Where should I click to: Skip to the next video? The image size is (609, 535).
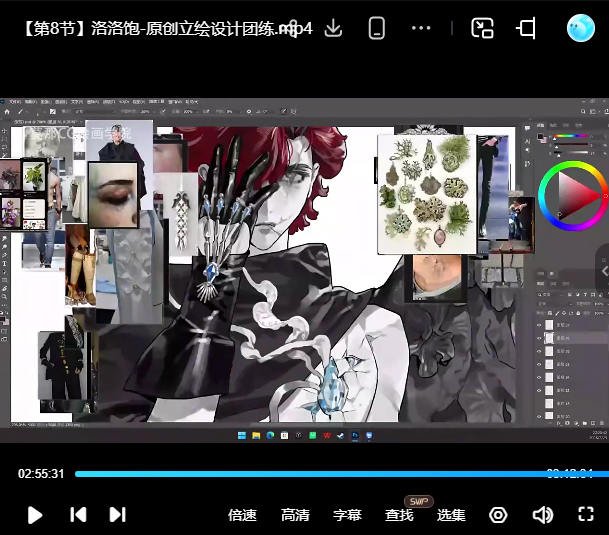point(117,515)
